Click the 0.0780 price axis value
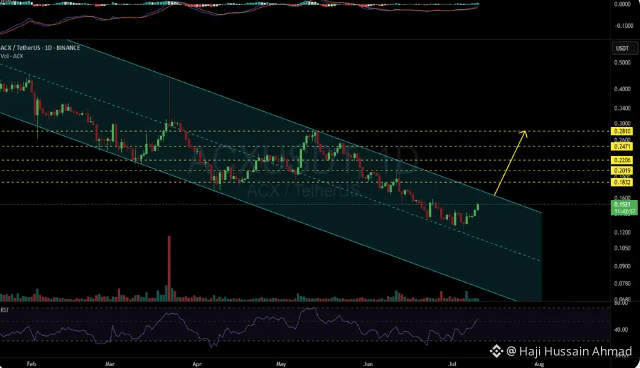Image resolution: width=640 pixels, height=368 pixels. [x=622, y=283]
